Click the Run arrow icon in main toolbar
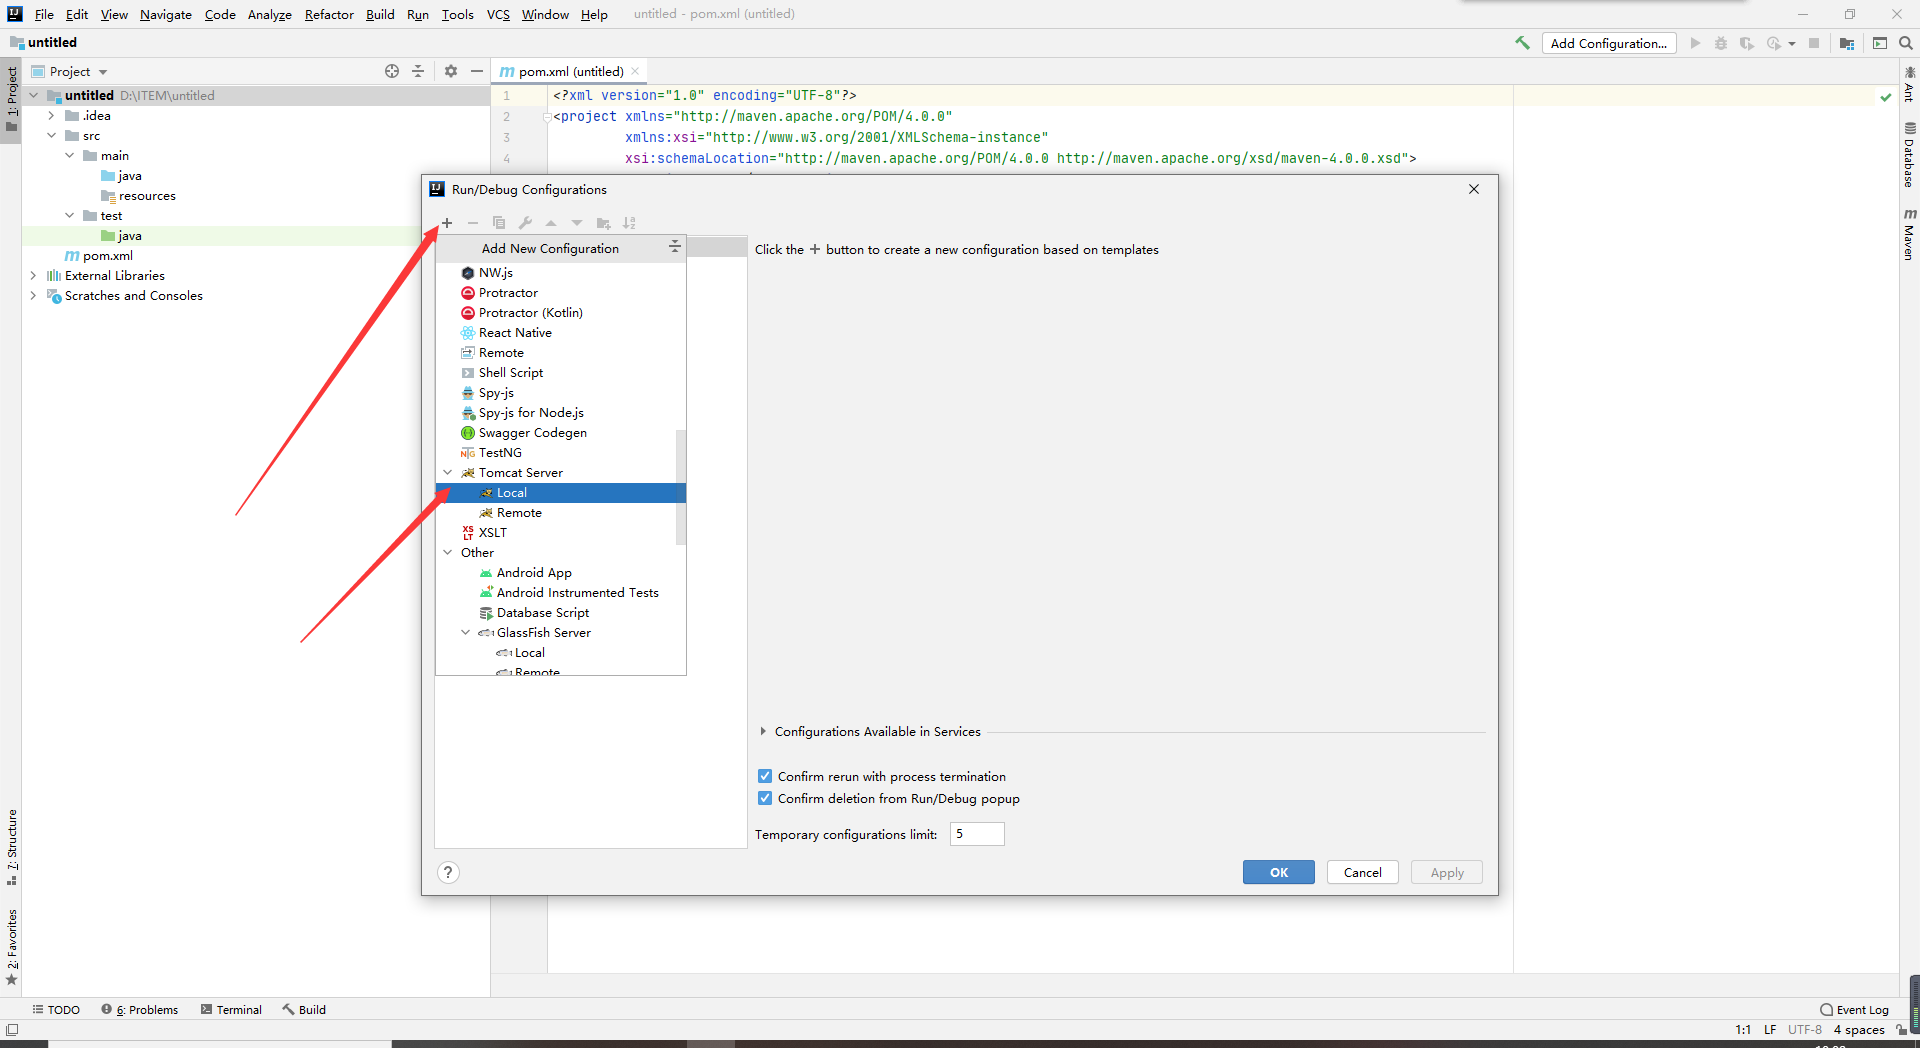This screenshot has width=1920, height=1048. [1695, 43]
